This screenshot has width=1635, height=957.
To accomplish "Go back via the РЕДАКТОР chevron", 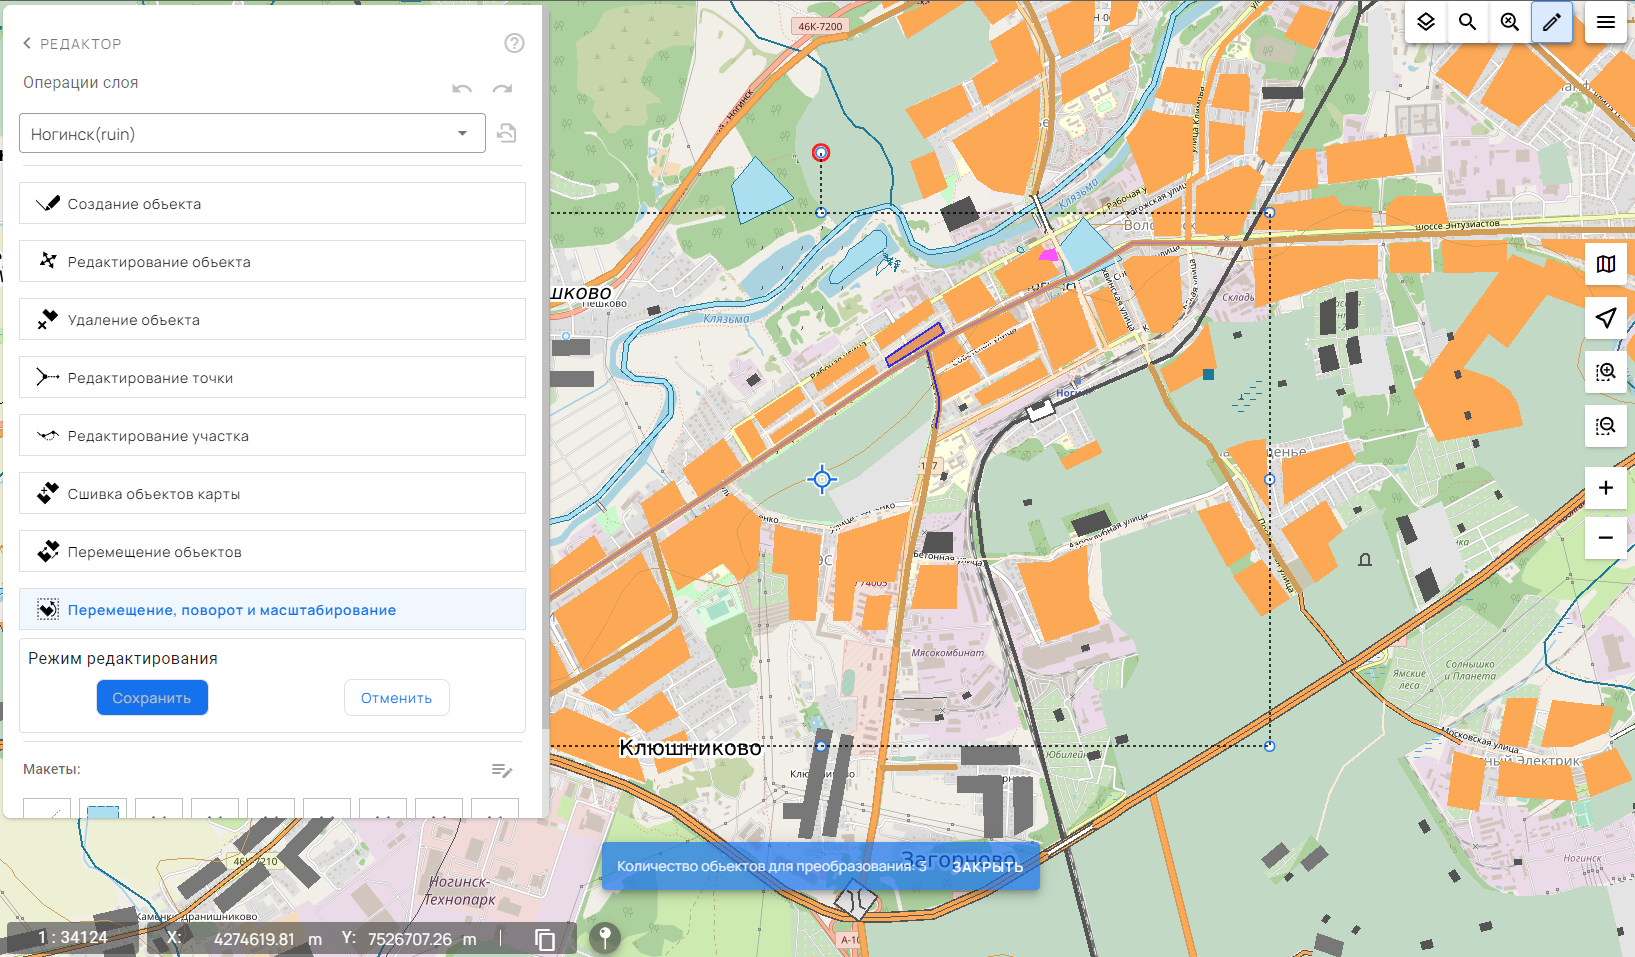I will pos(27,43).
